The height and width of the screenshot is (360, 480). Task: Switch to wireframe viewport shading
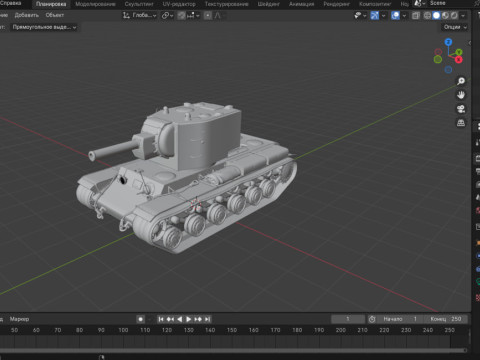coord(427,15)
